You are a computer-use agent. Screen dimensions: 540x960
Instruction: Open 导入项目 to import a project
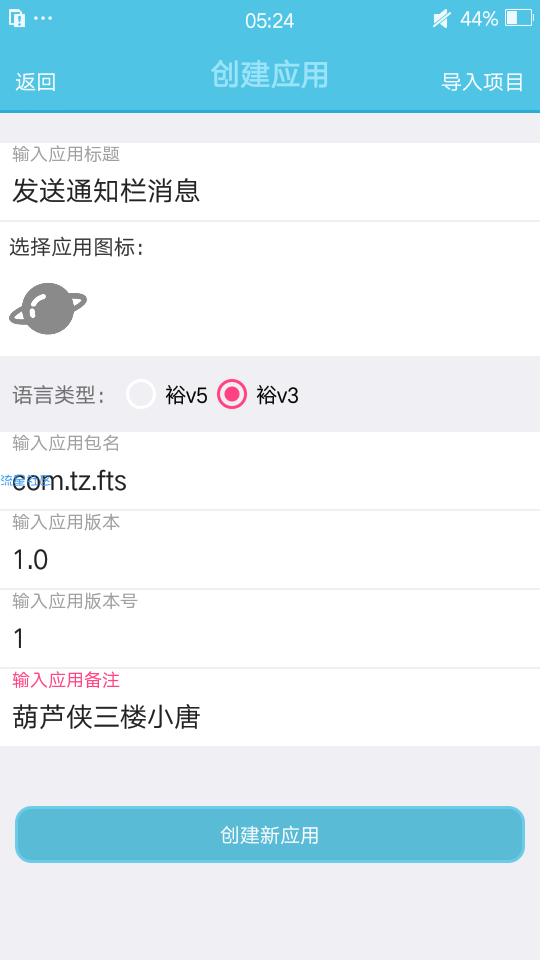pos(482,82)
